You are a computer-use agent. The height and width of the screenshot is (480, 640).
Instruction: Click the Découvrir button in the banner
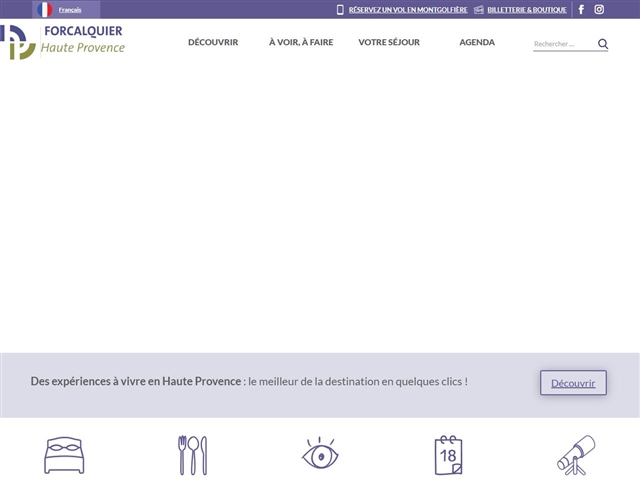pyautogui.click(x=573, y=383)
